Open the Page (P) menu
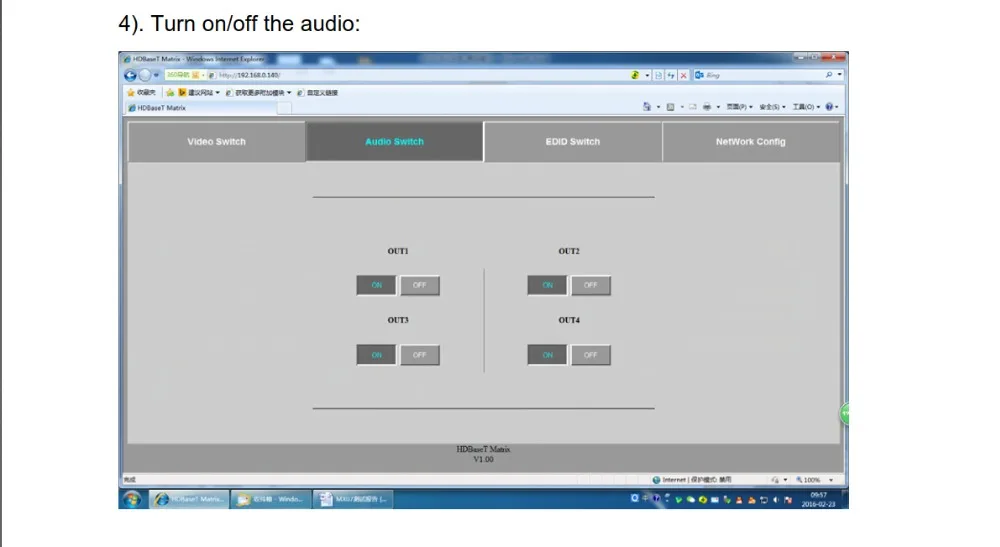 click(739, 107)
